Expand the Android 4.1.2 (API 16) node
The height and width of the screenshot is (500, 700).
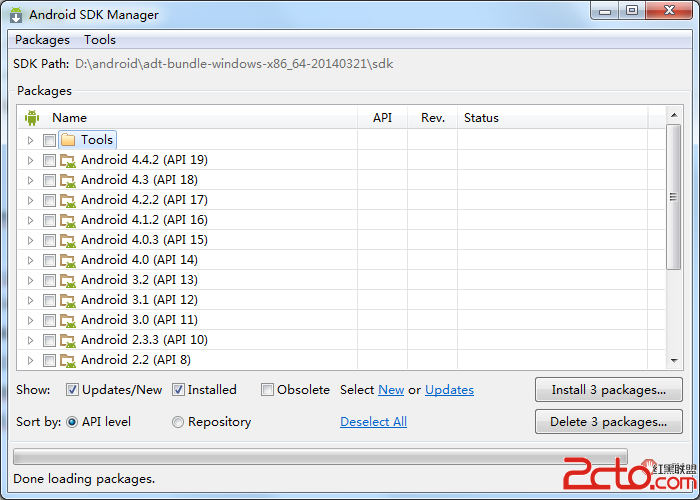30,220
